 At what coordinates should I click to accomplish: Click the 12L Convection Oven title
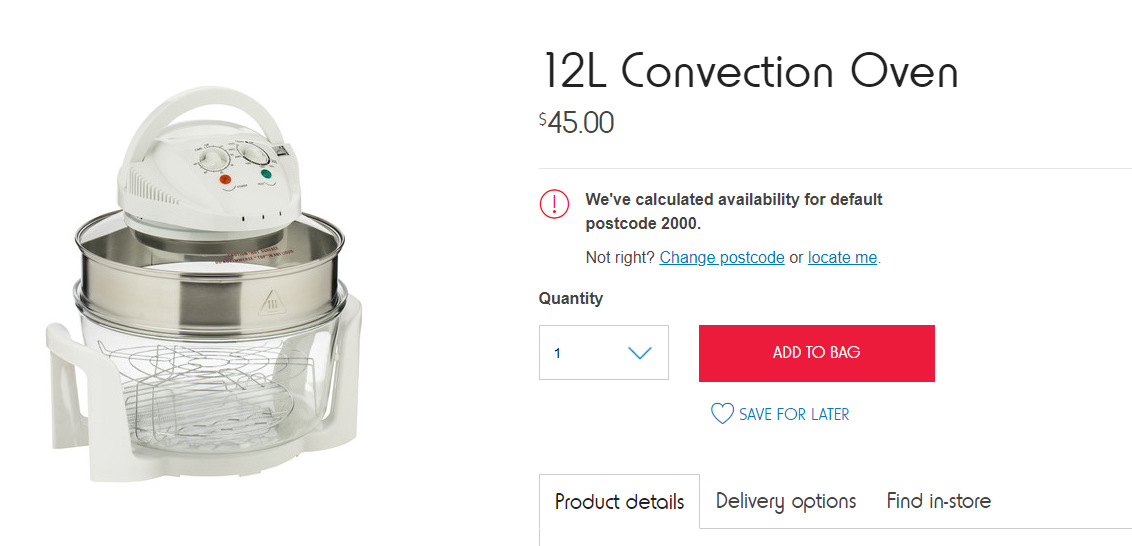pos(749,72)
